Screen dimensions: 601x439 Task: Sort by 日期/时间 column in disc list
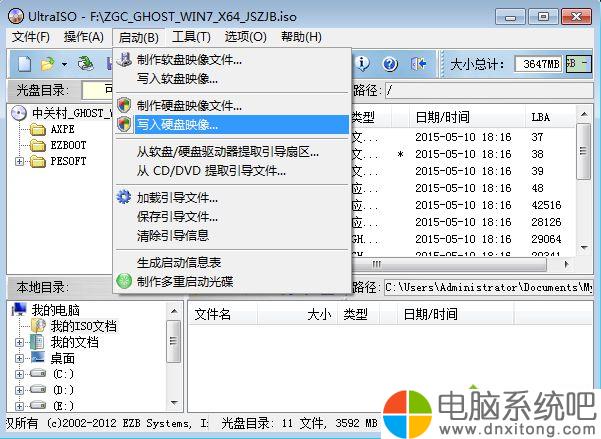[x=466, y=117]
